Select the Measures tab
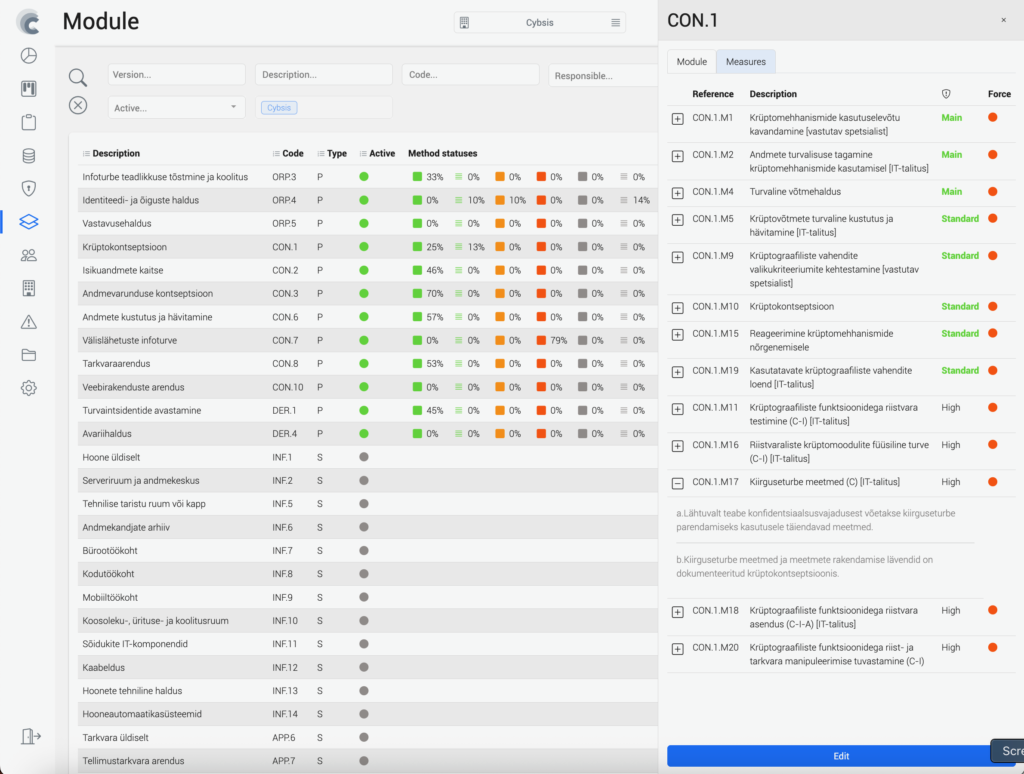 point(745,62)
